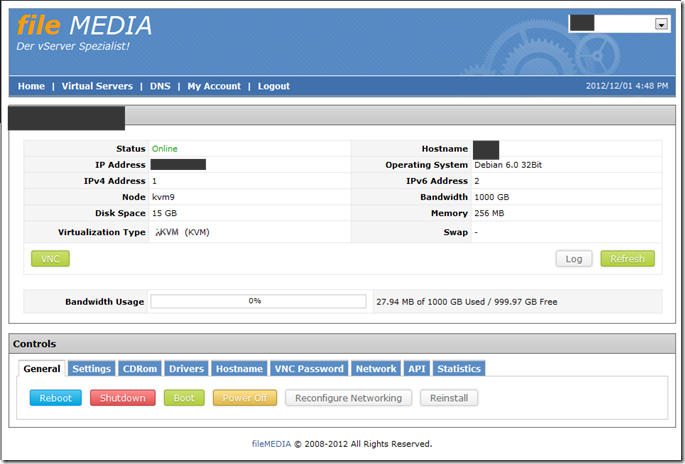The width and height of the screenshot is (685, 464).
Task: Open the Hostname tab
Action: (x=239, y=369)
